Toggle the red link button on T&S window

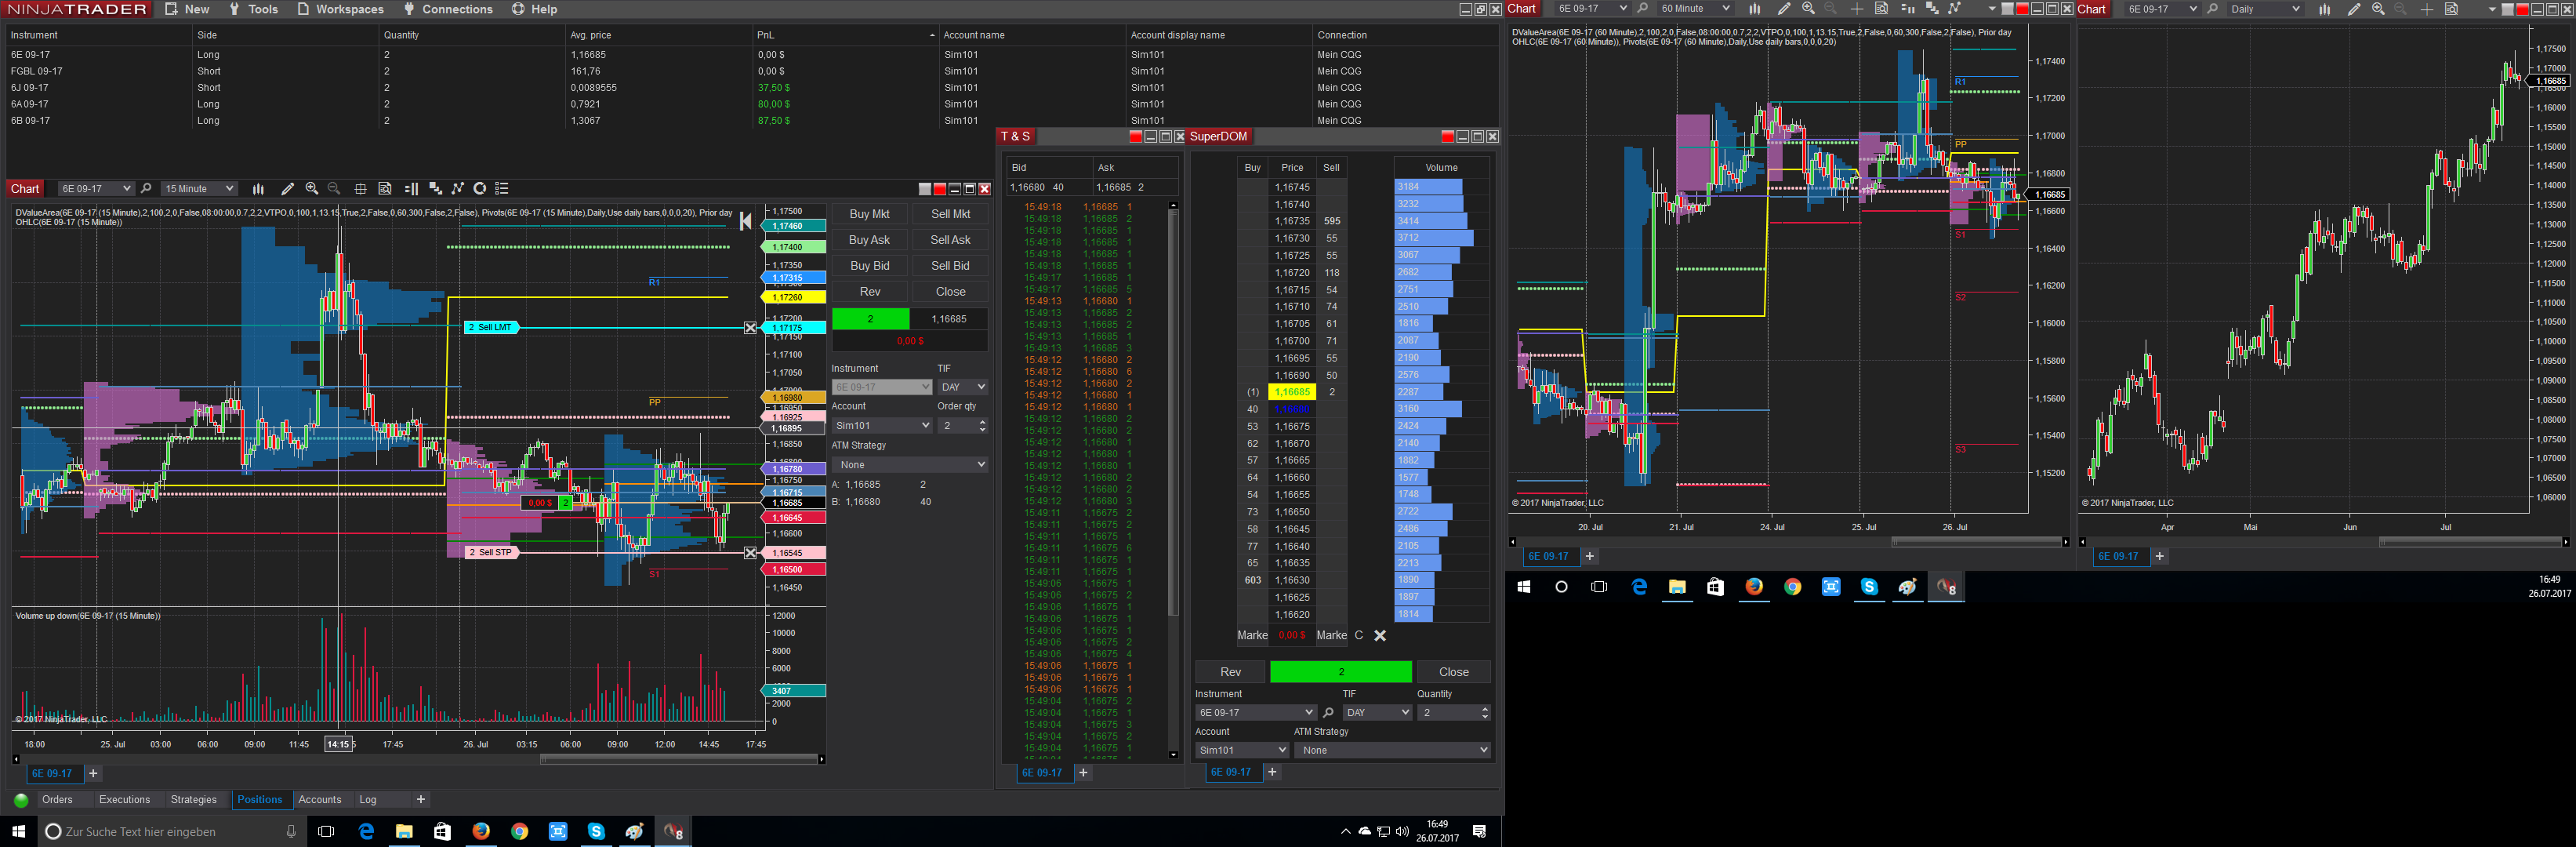pyautogui.click(x=1135, y=137)
